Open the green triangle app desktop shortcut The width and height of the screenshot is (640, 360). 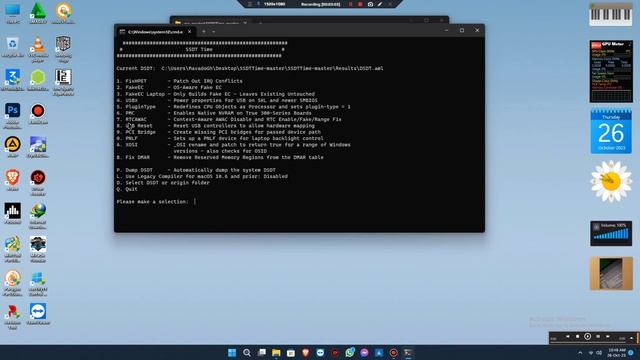point(38,13)
